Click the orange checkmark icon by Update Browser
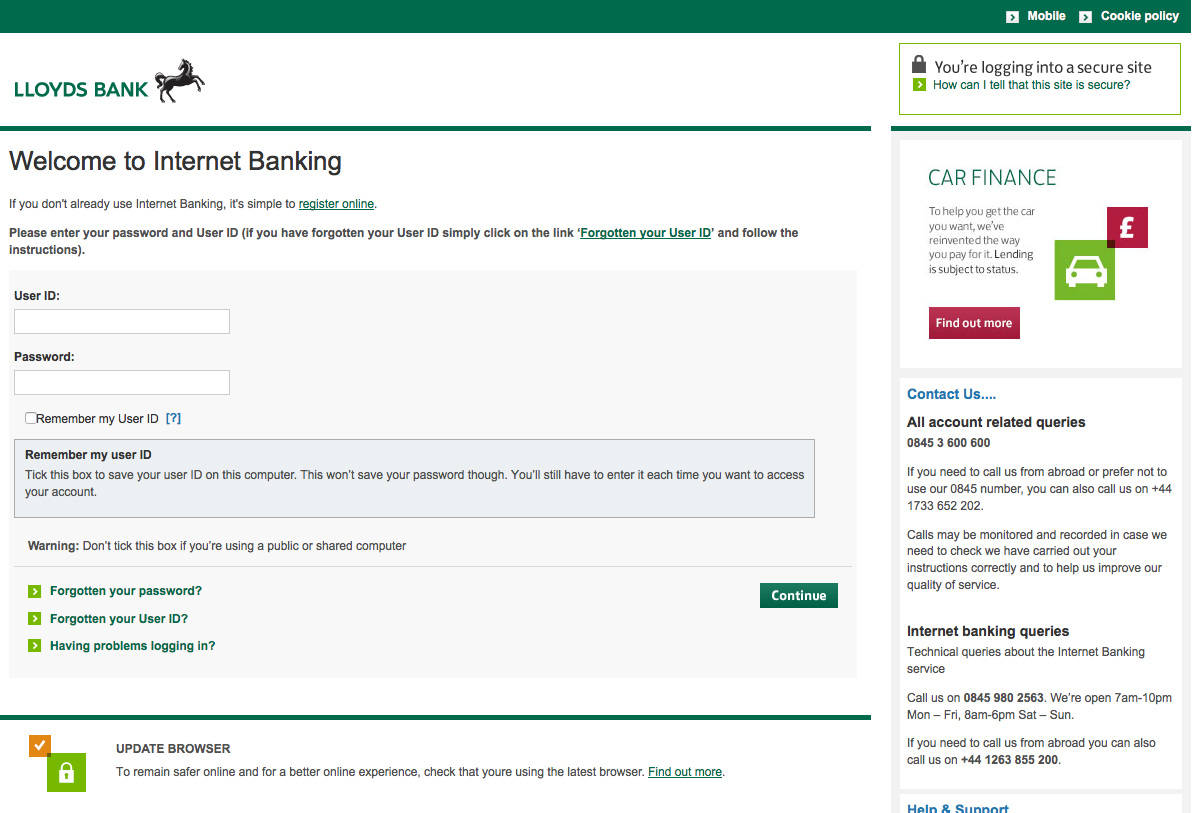1193x813 pixels. 40,745
